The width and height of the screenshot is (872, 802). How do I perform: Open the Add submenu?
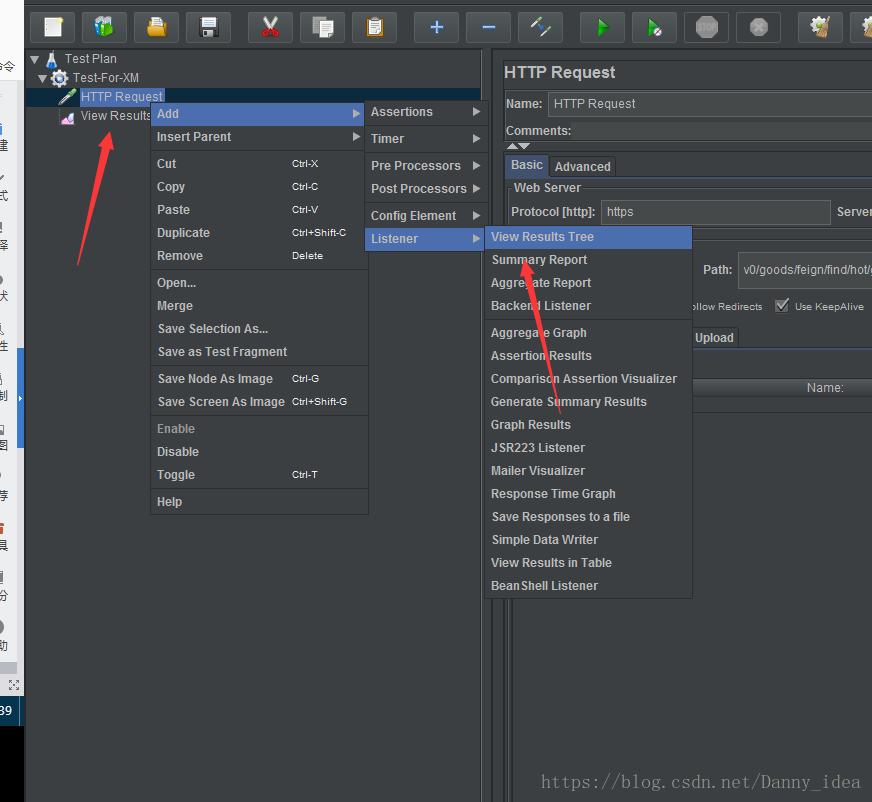[257, 114]
